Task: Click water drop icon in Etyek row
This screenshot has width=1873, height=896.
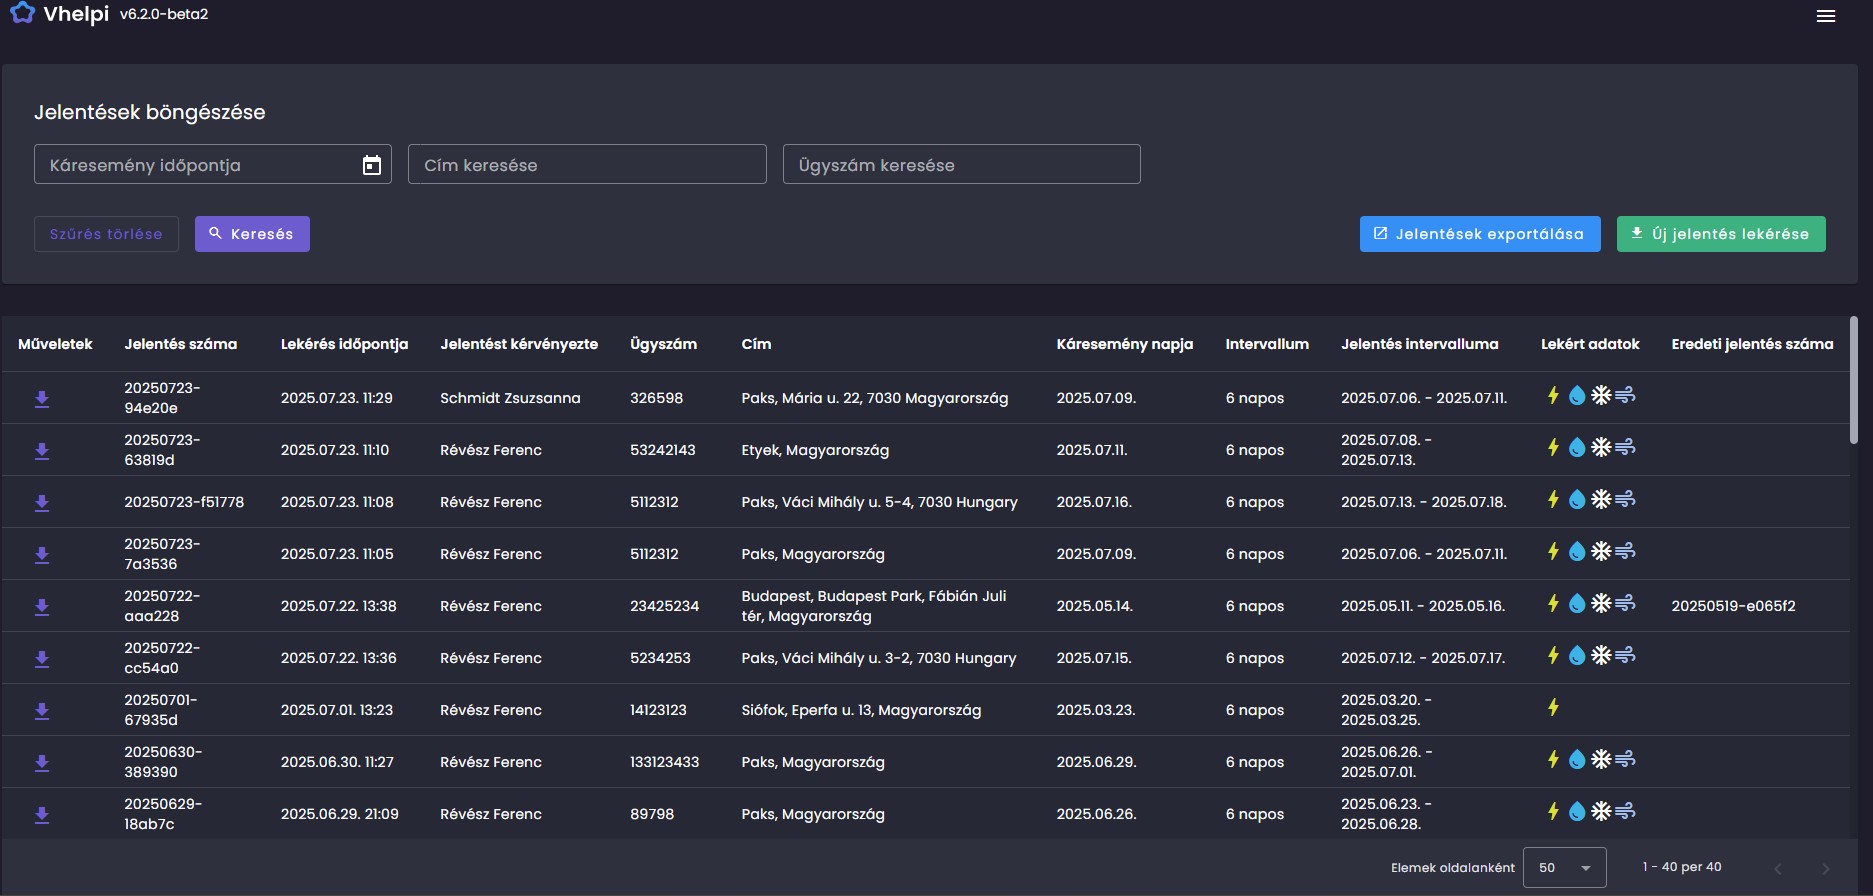Action: pos(1577,447)
